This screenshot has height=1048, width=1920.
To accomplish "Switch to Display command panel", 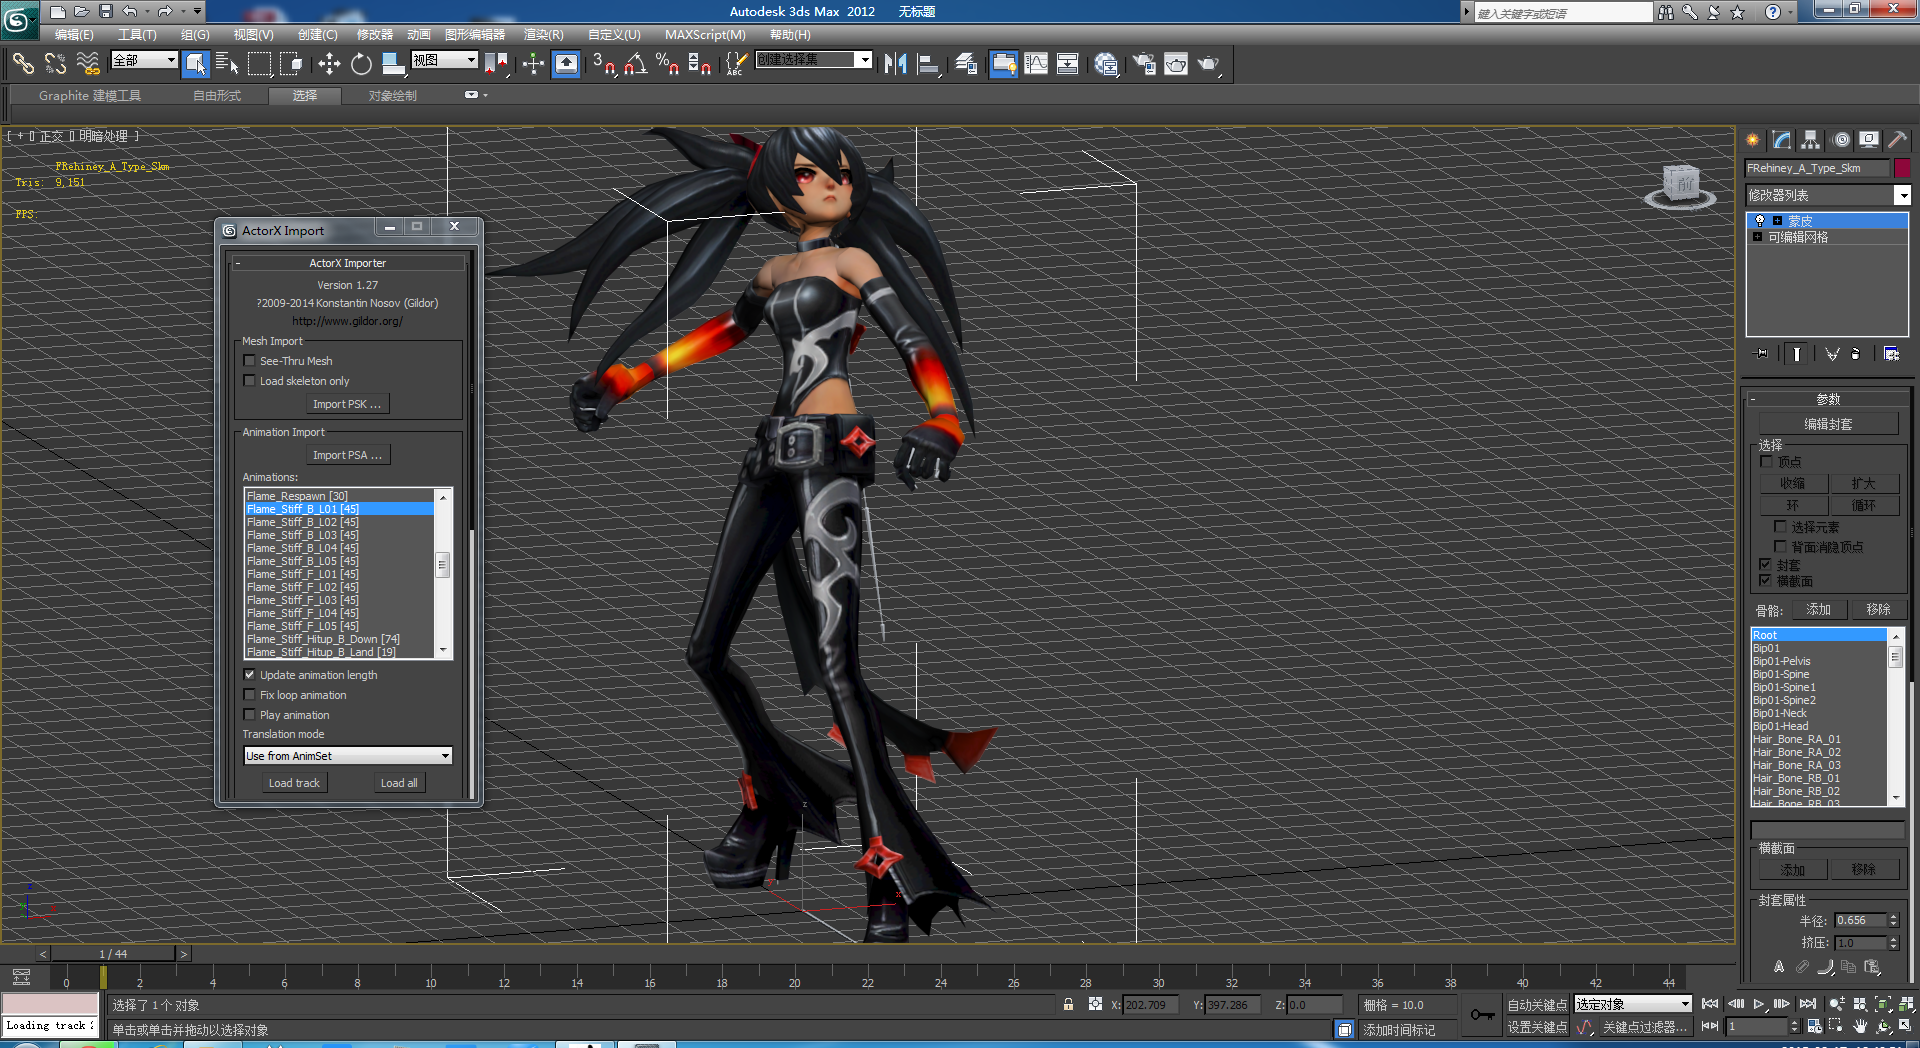I will [1869, 140].
